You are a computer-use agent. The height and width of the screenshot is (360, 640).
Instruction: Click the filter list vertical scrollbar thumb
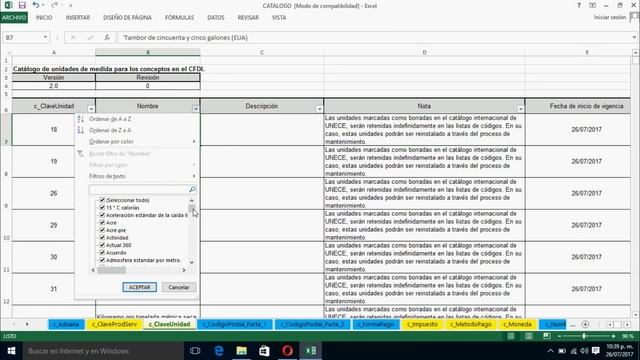[191, 208]
